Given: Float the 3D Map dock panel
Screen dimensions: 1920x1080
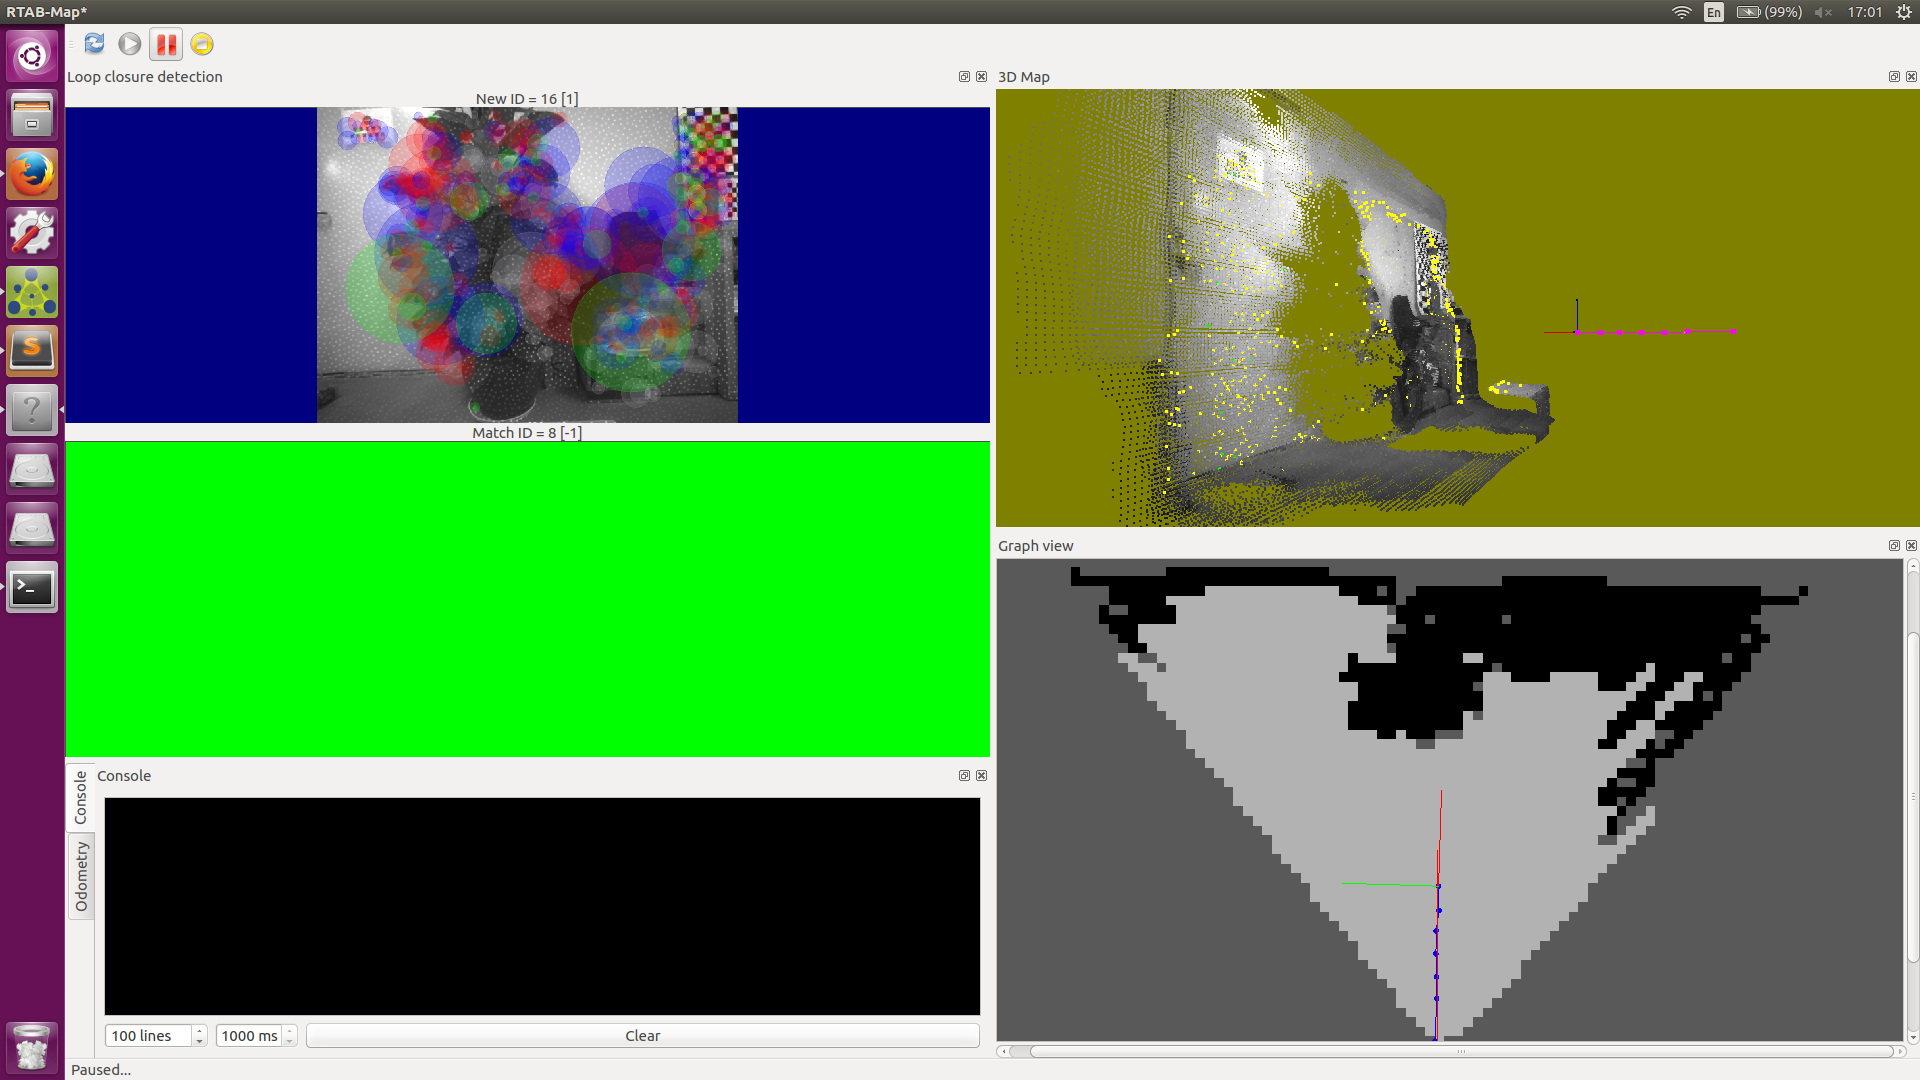Looking at the screenshot, I should (1894, 77).
